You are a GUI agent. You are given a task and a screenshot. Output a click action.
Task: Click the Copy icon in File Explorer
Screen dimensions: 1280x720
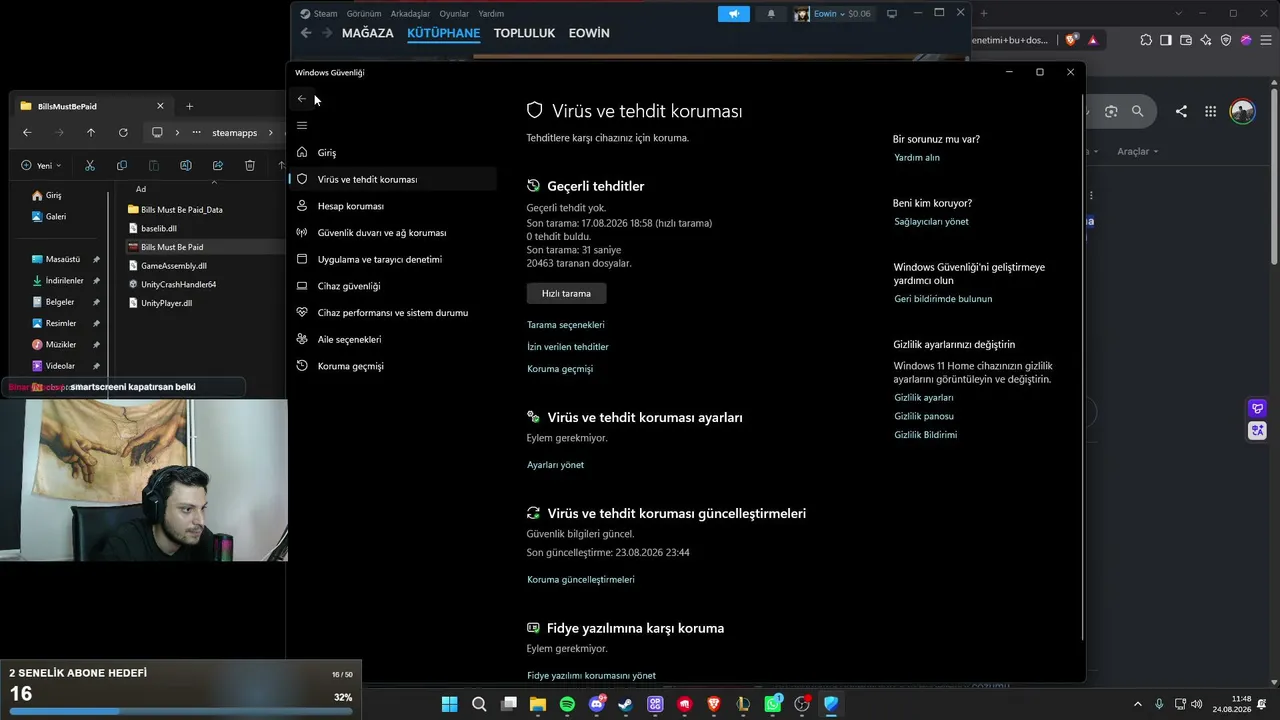122,165
